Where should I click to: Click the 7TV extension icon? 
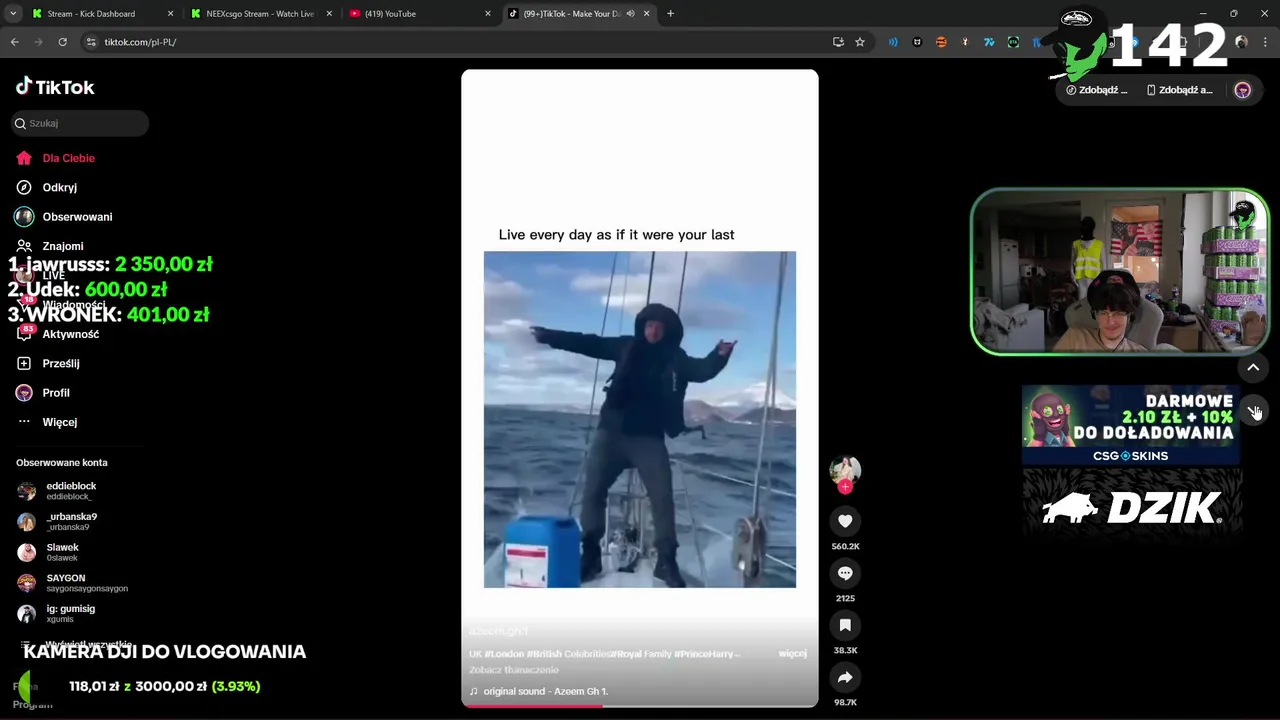click(x=989, y=42)
